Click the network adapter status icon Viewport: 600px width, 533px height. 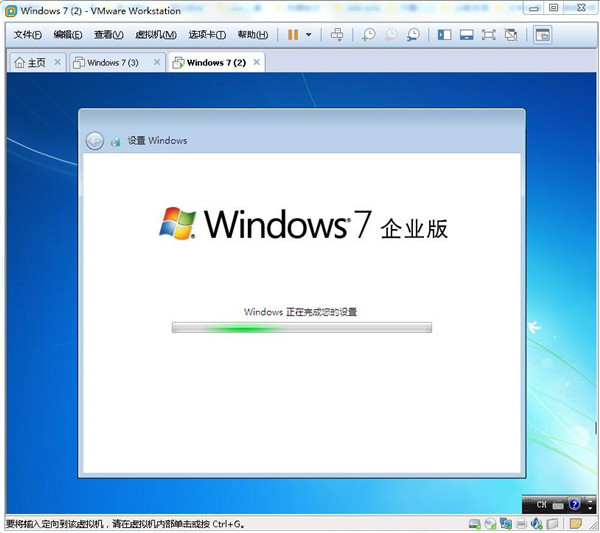[506, 523]
